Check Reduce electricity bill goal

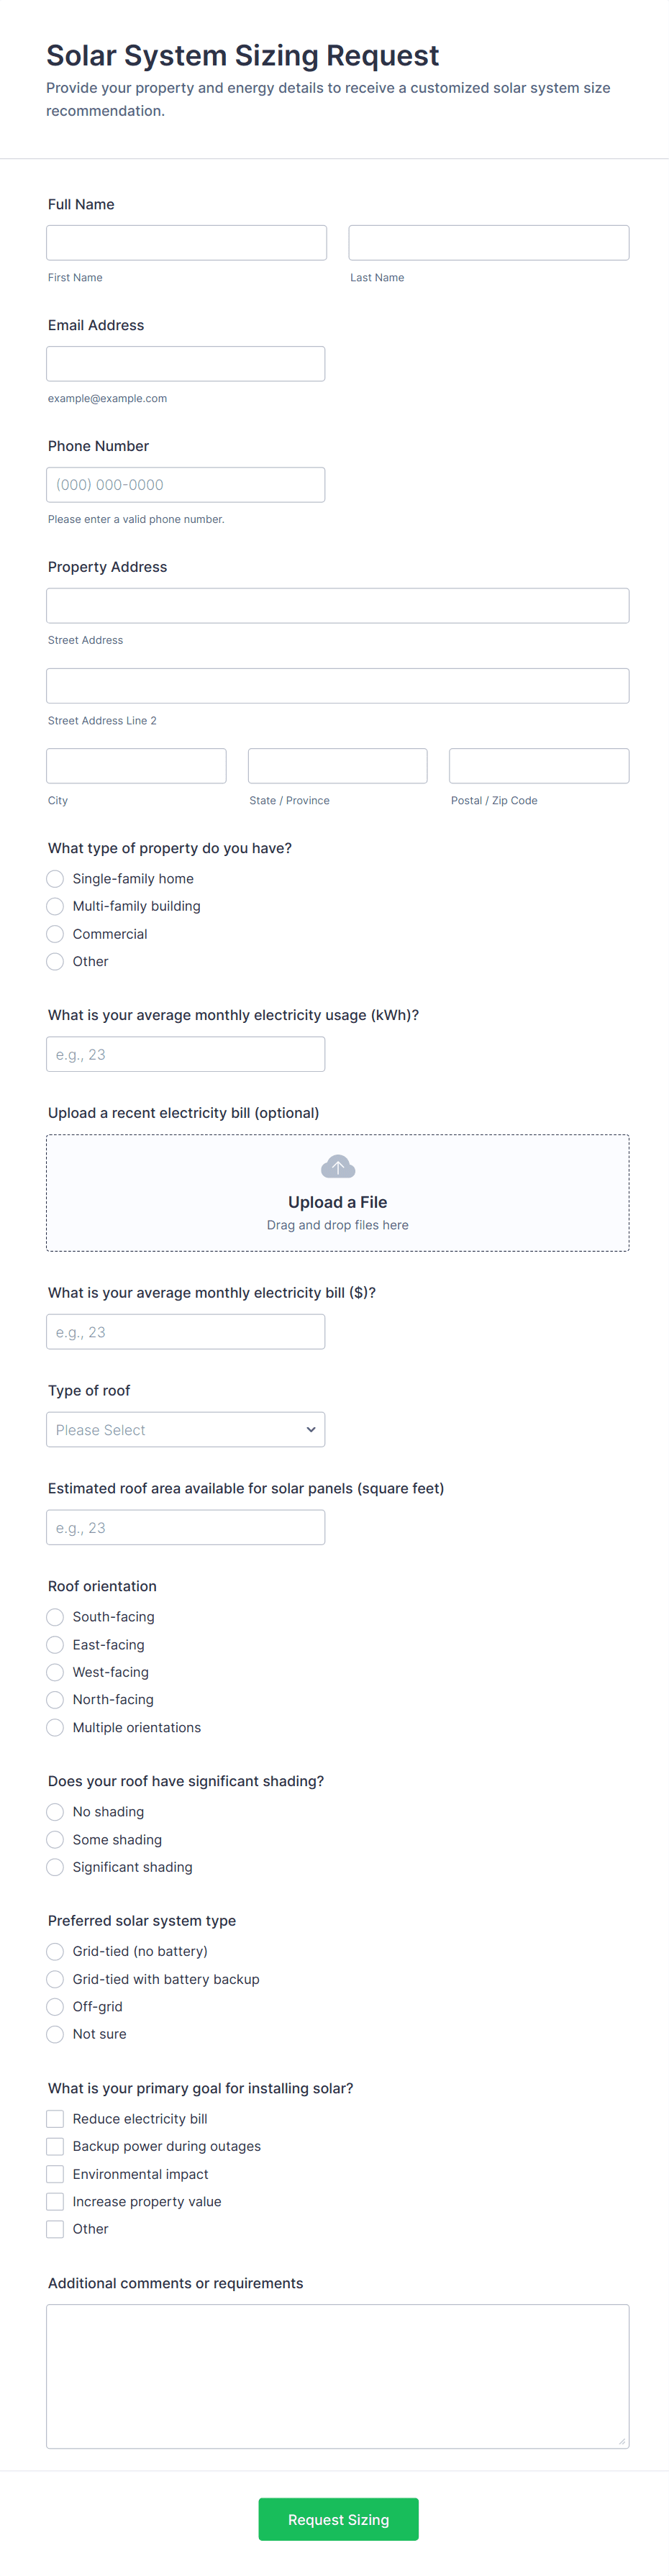(x=55, y=2118)
